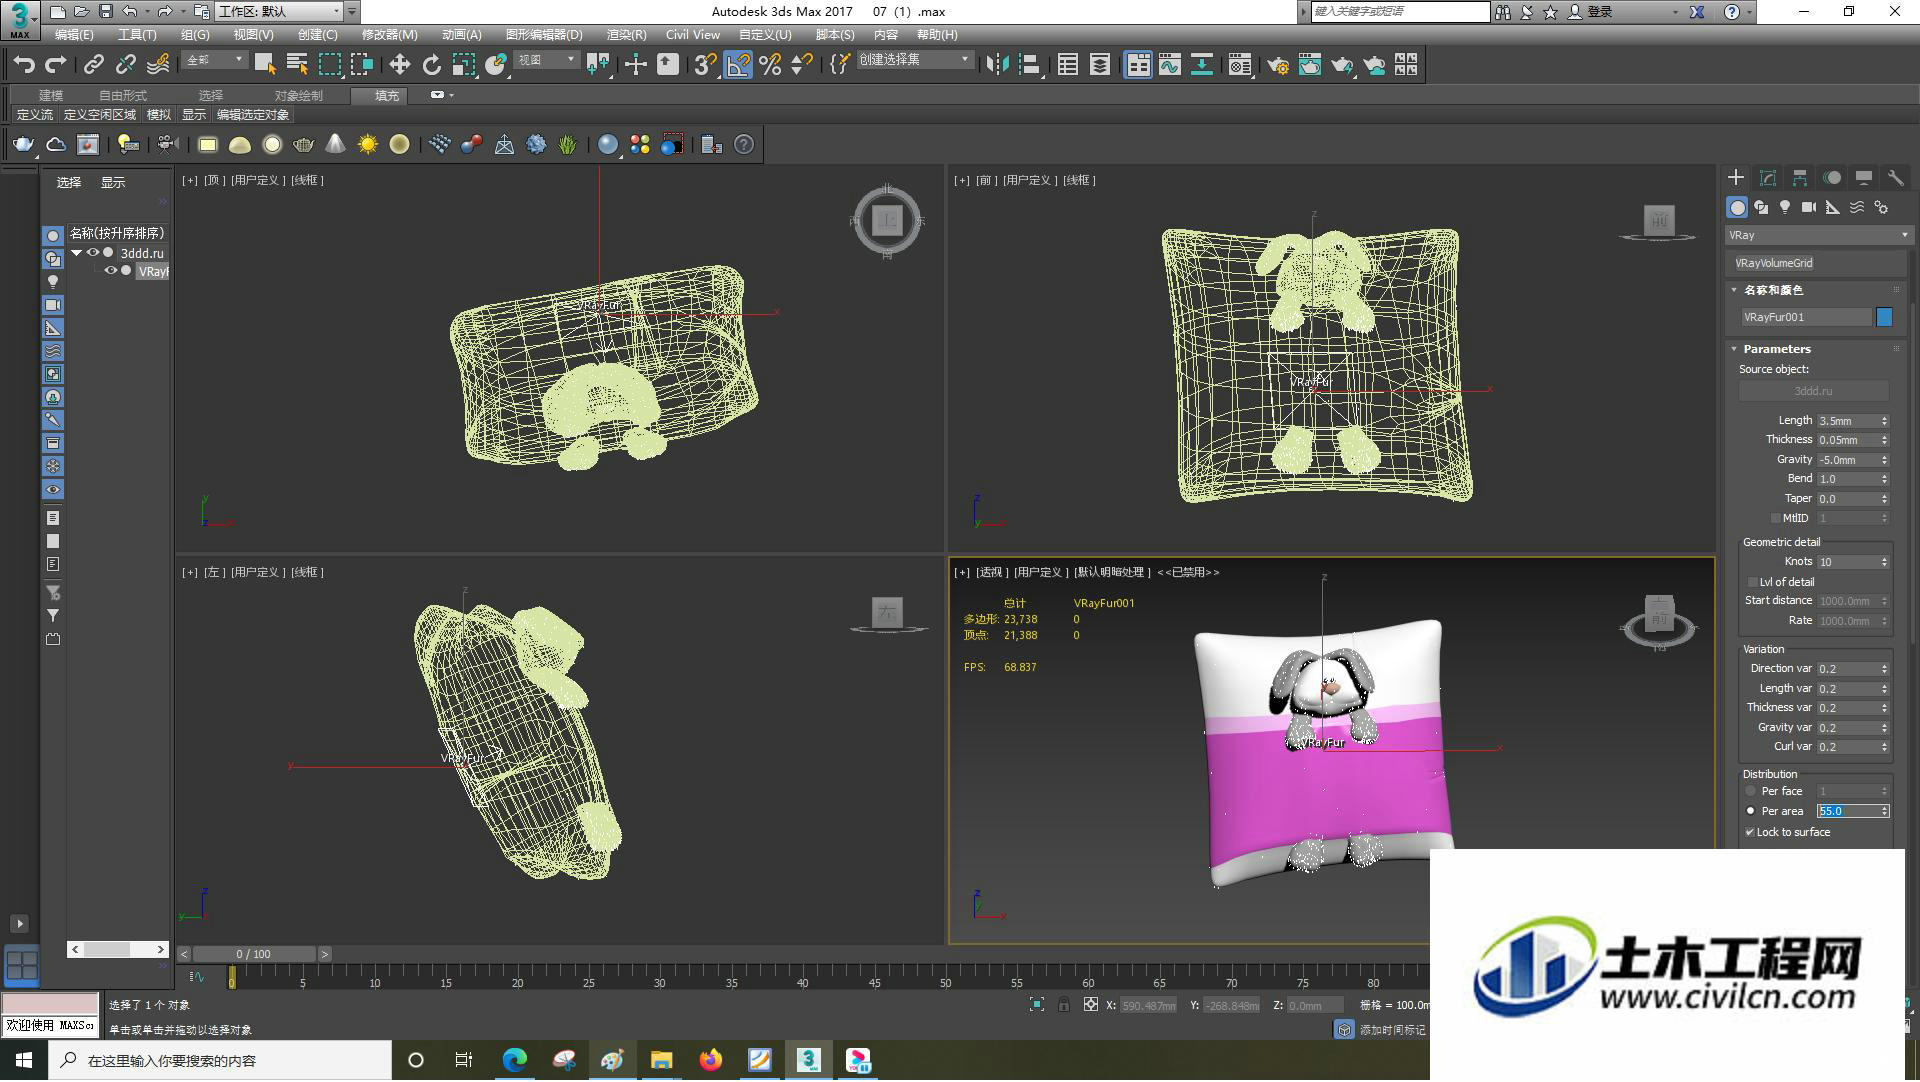Select the Per face radio button
This screenshot has height=1082, width=1920.
pos(1750,791)
